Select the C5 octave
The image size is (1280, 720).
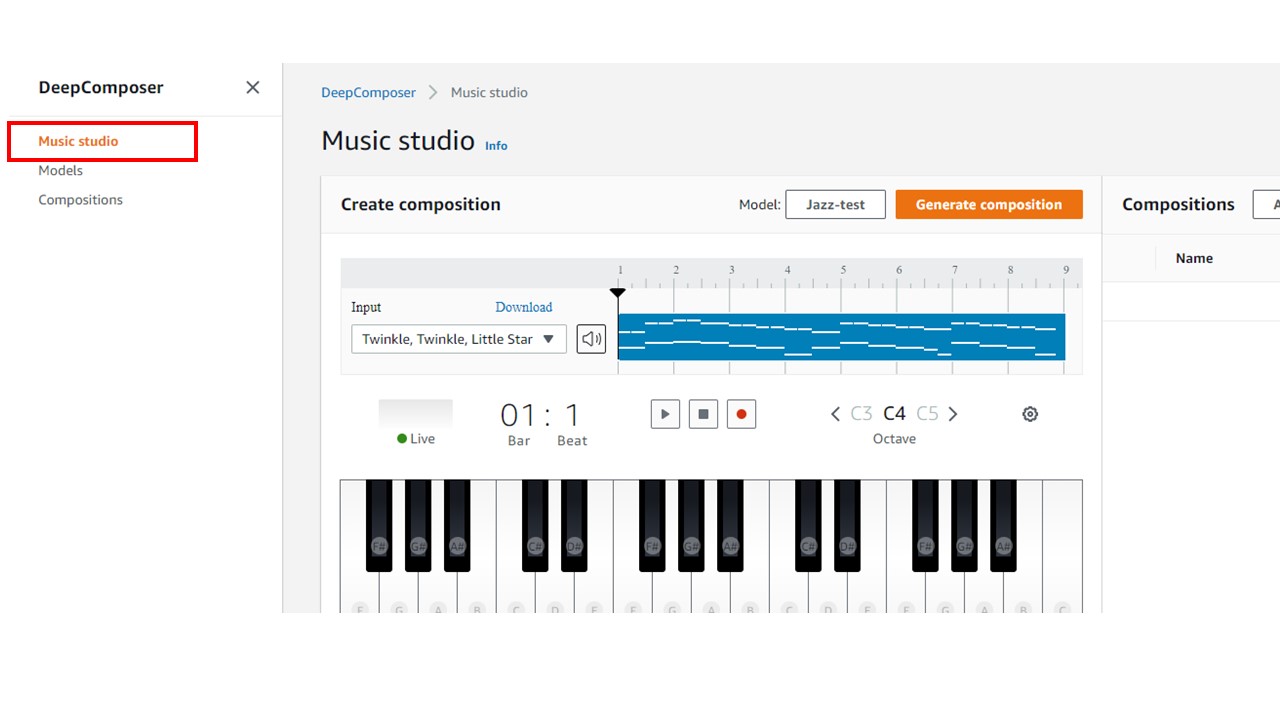[x=927, y=414]
